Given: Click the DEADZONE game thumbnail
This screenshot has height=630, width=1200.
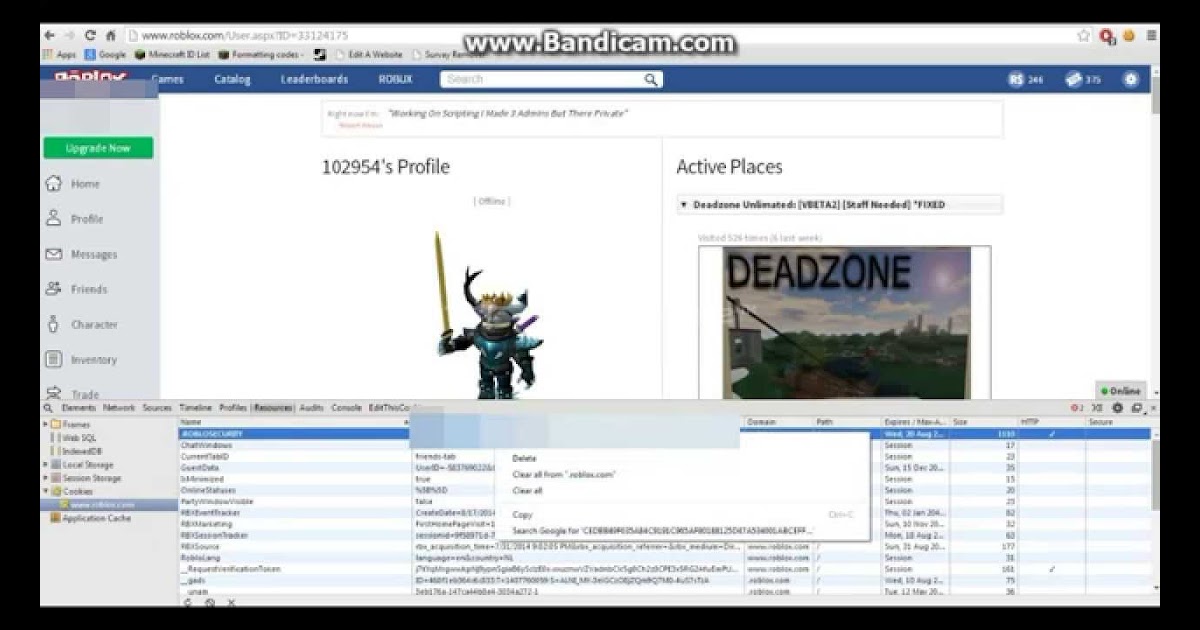Looking at the screenshot, I should [x=845, y=322].
